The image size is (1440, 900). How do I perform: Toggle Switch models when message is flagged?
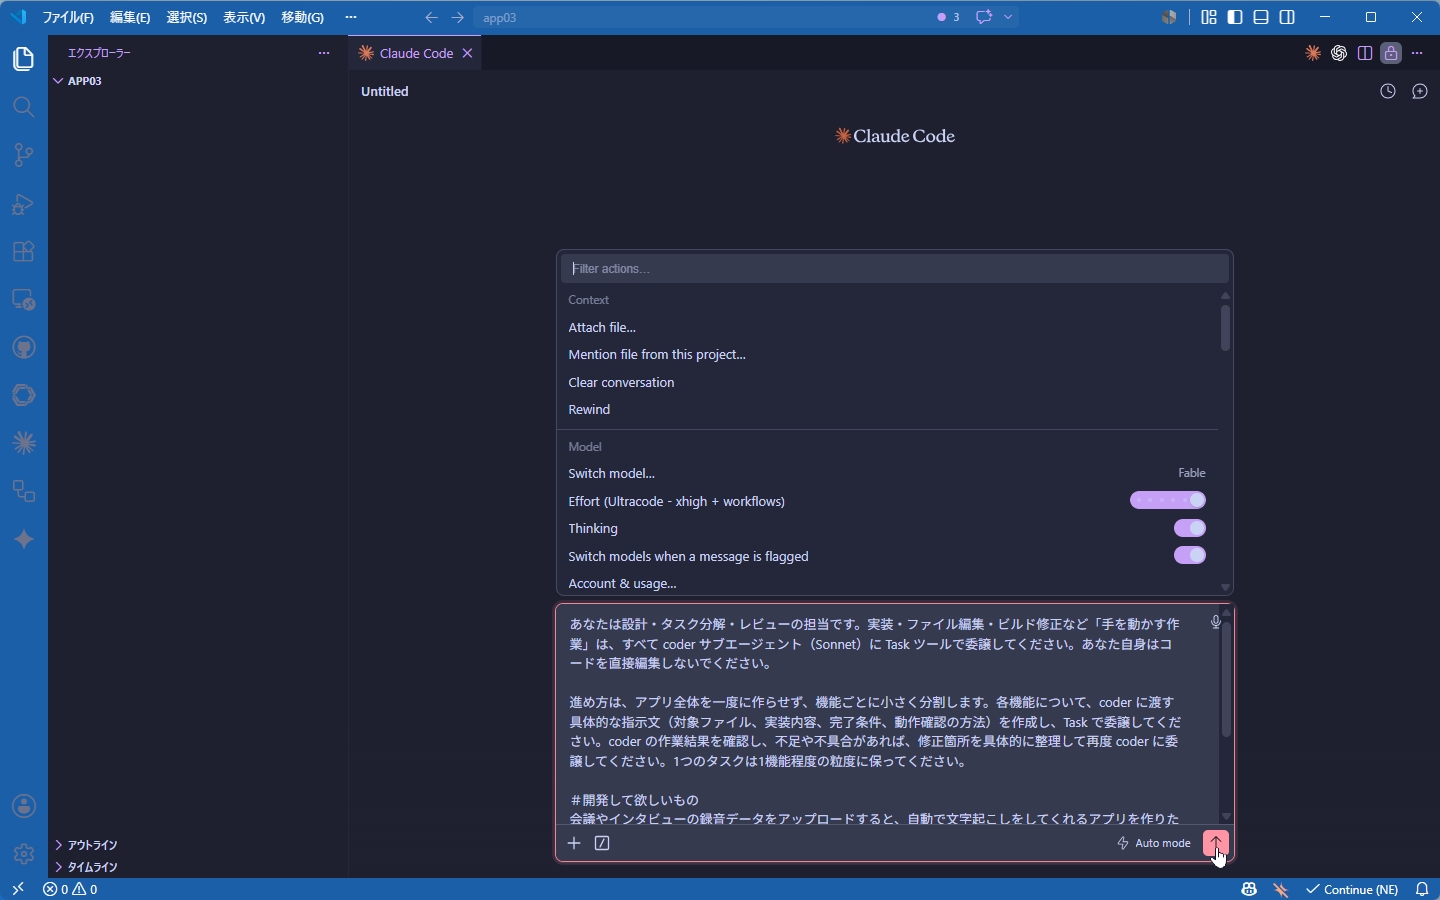1189,555
